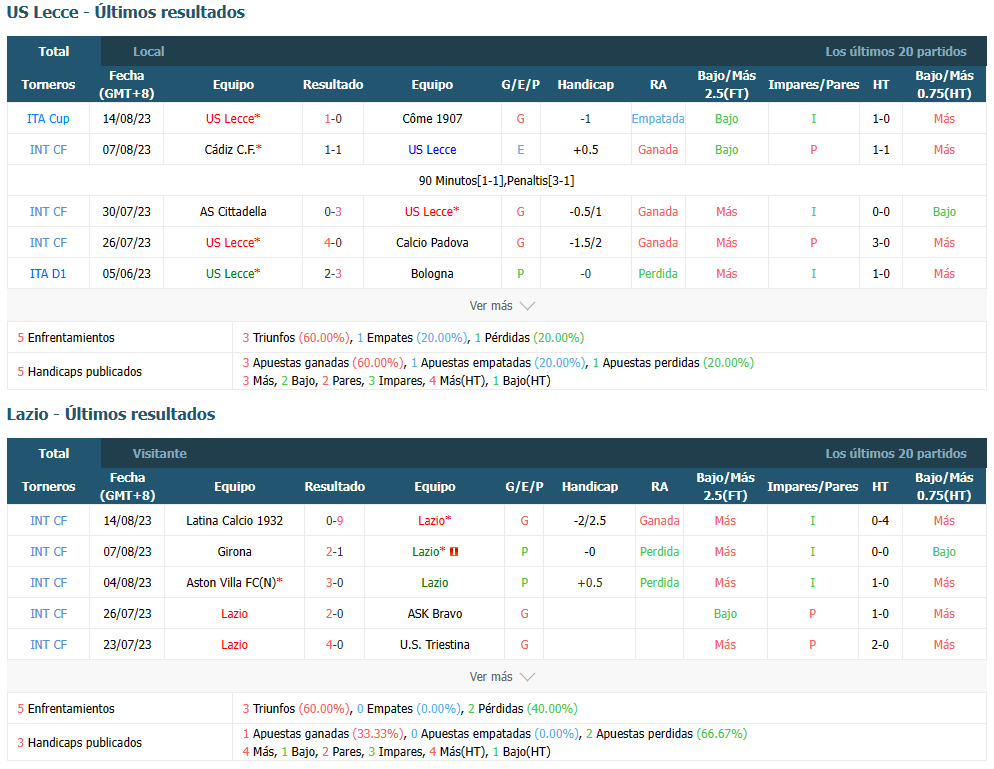Viewport: 994px width, 769px height.
Task: Open the ITA Cup tournament link
Action: [48, 119]
